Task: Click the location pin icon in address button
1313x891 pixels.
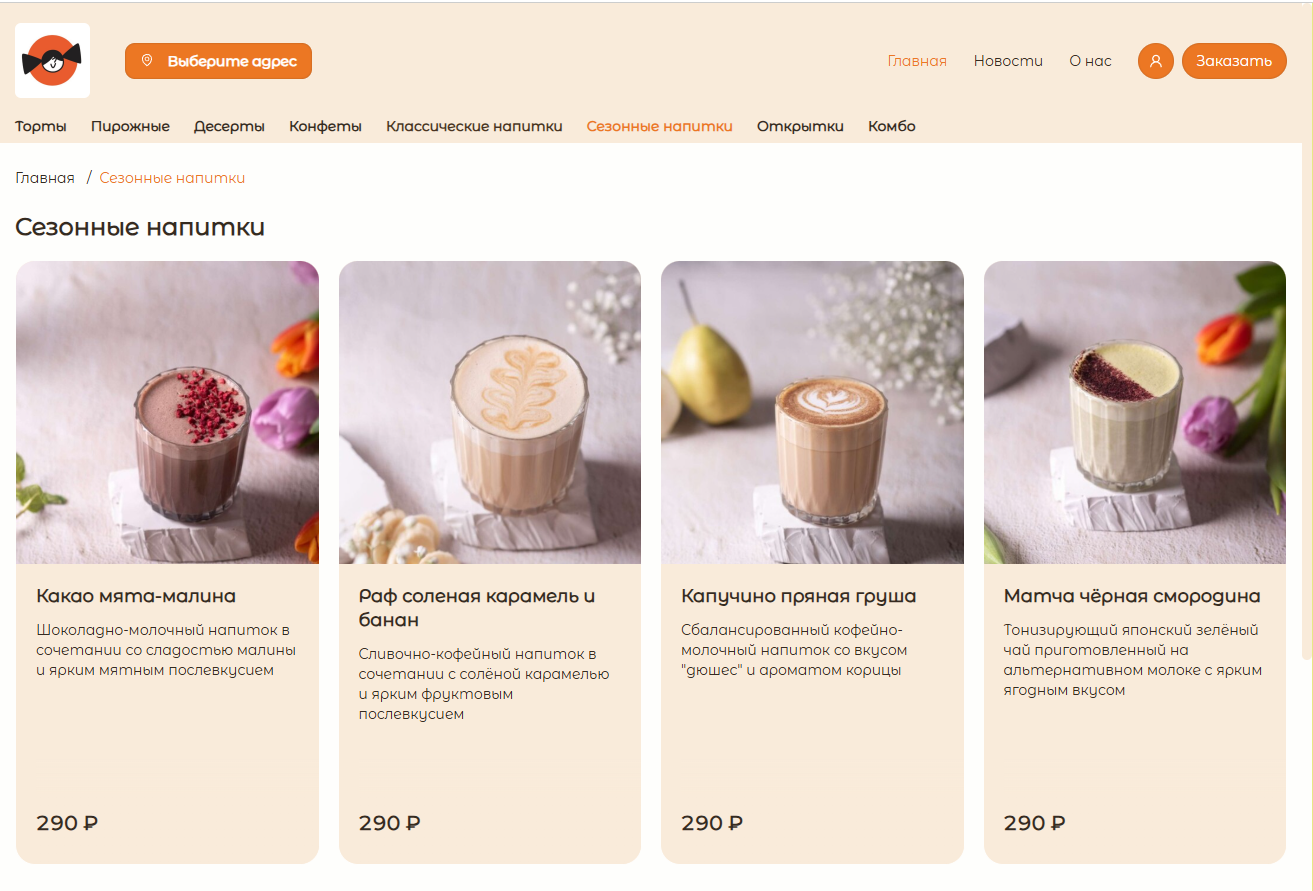Action: (147, 61)
